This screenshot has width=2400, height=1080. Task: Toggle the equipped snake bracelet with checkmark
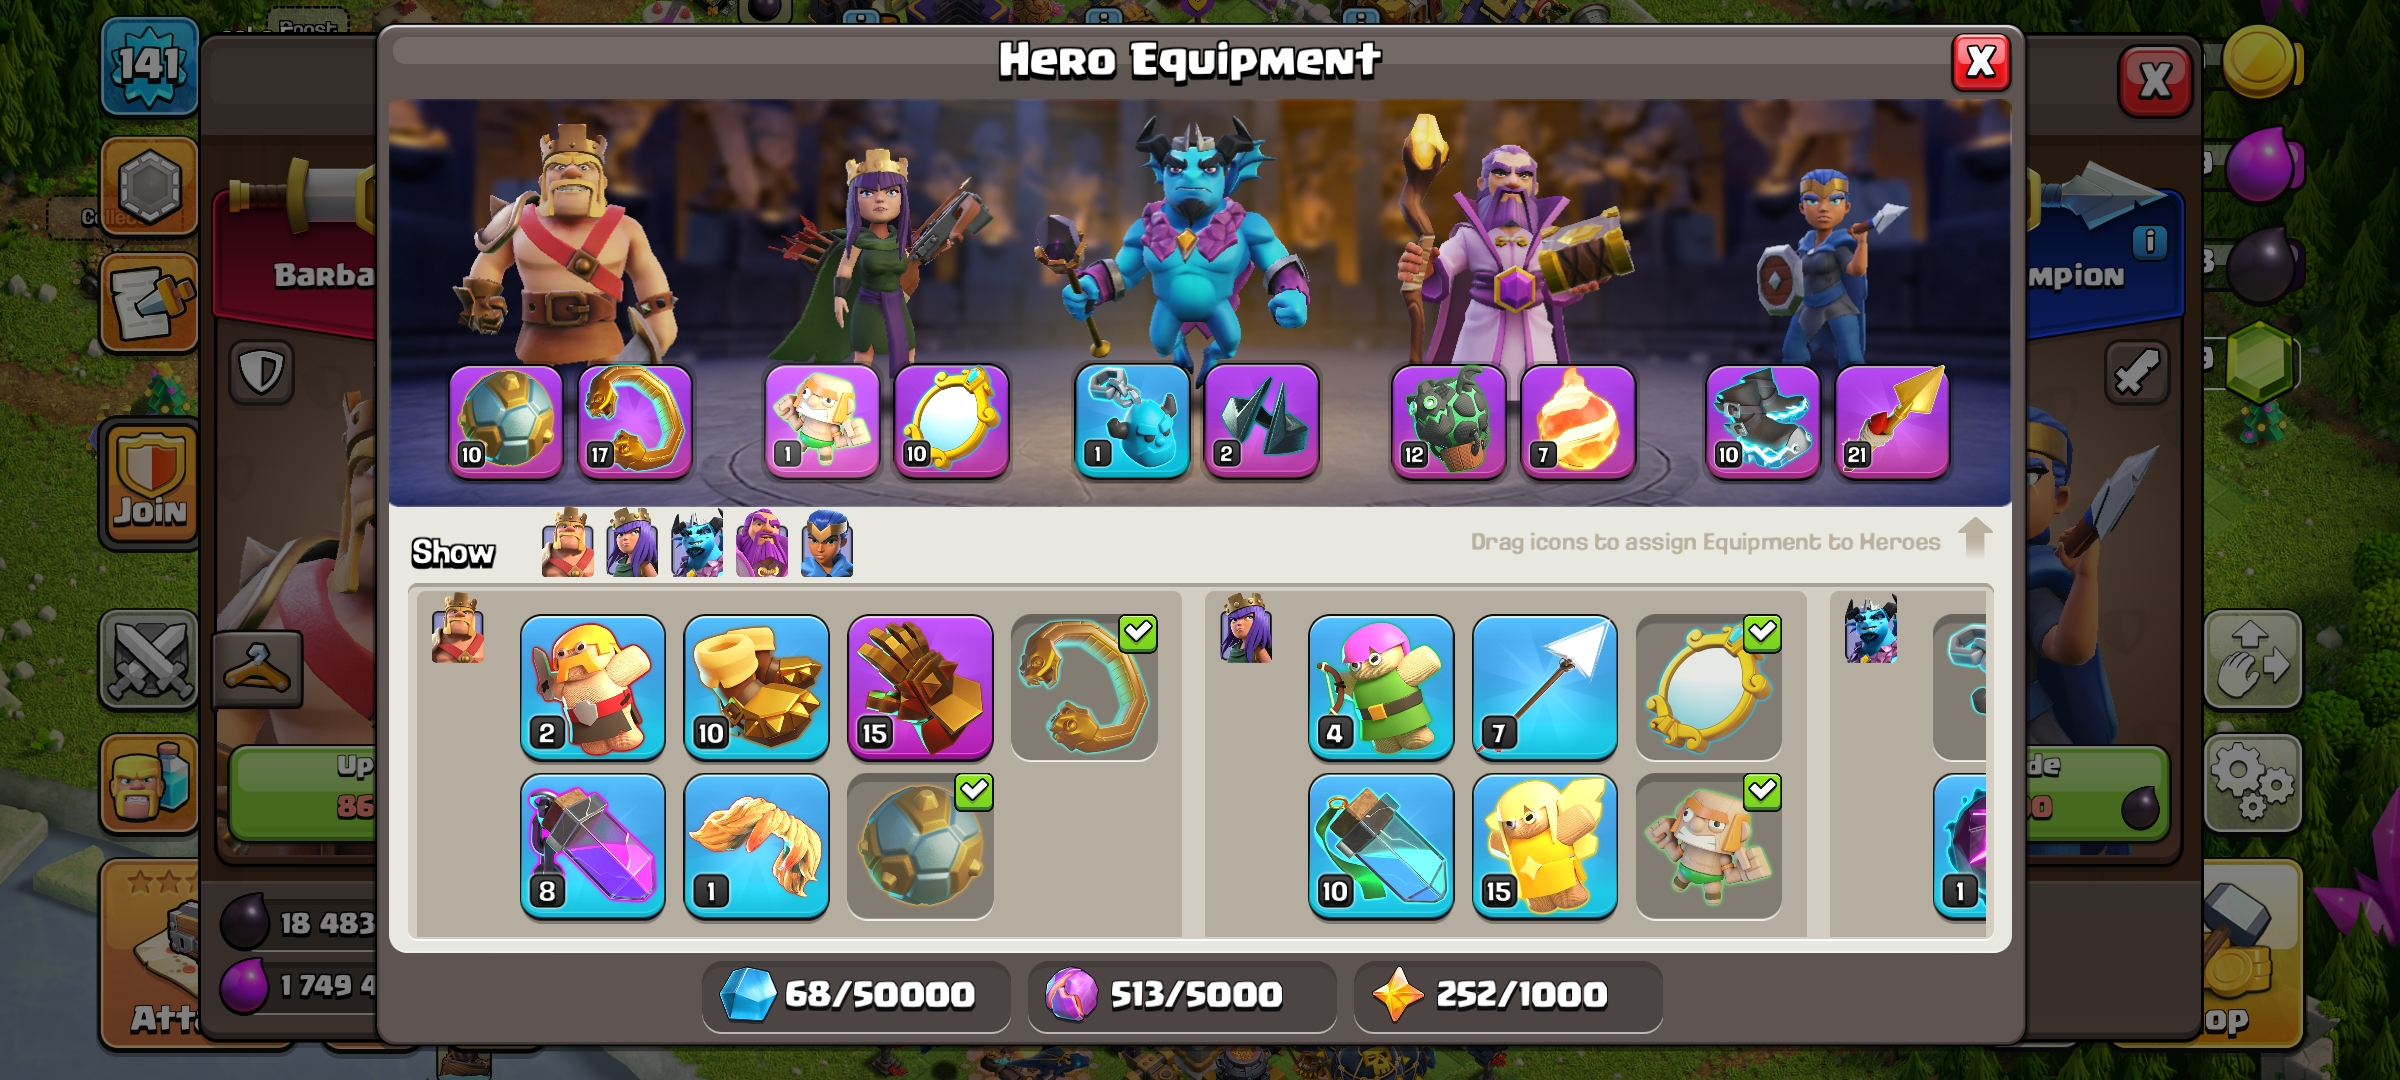[x=1084, y=687]
